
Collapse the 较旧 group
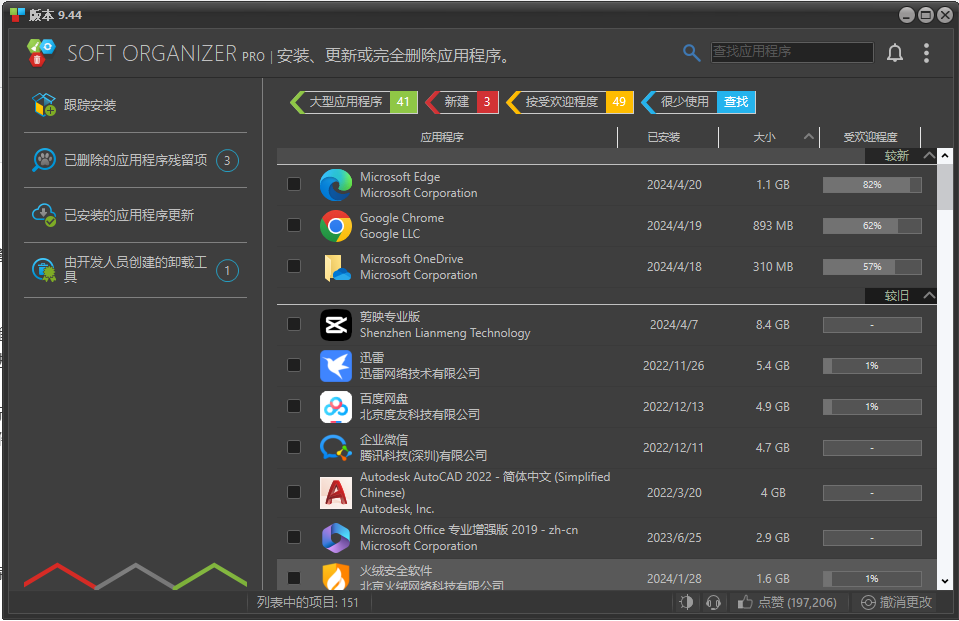click(x=929, y=296)
